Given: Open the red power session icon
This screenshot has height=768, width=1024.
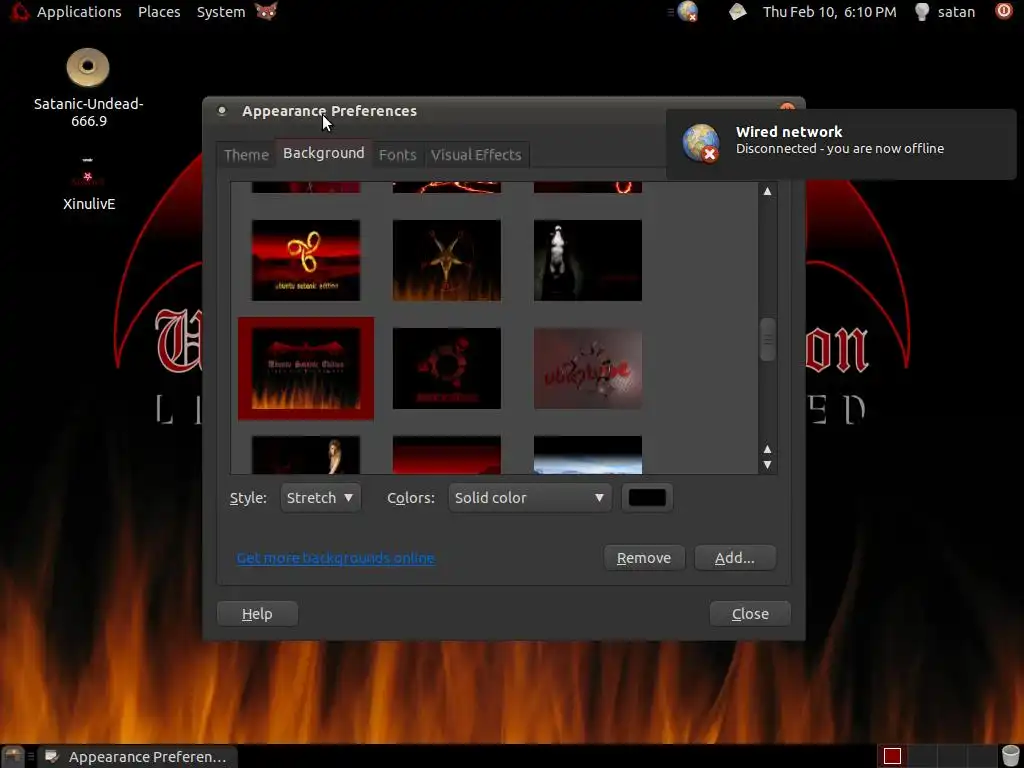Looking at the screenshot, I should [1004, 11].
